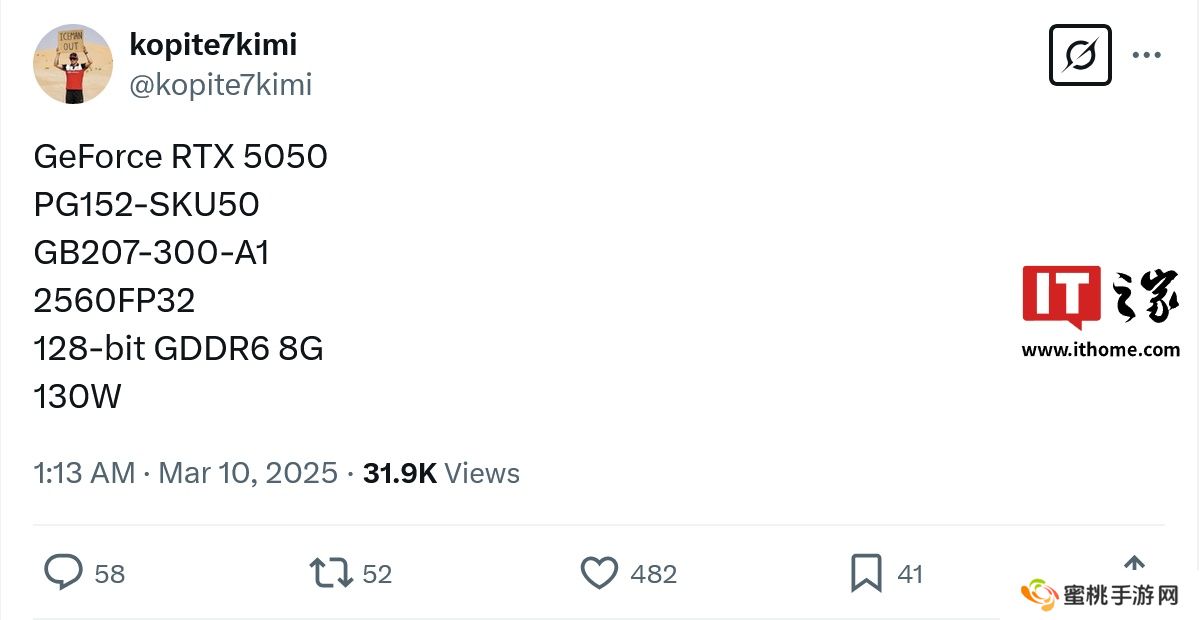Click the red IT Home logo

click(x=1061, y=296)
